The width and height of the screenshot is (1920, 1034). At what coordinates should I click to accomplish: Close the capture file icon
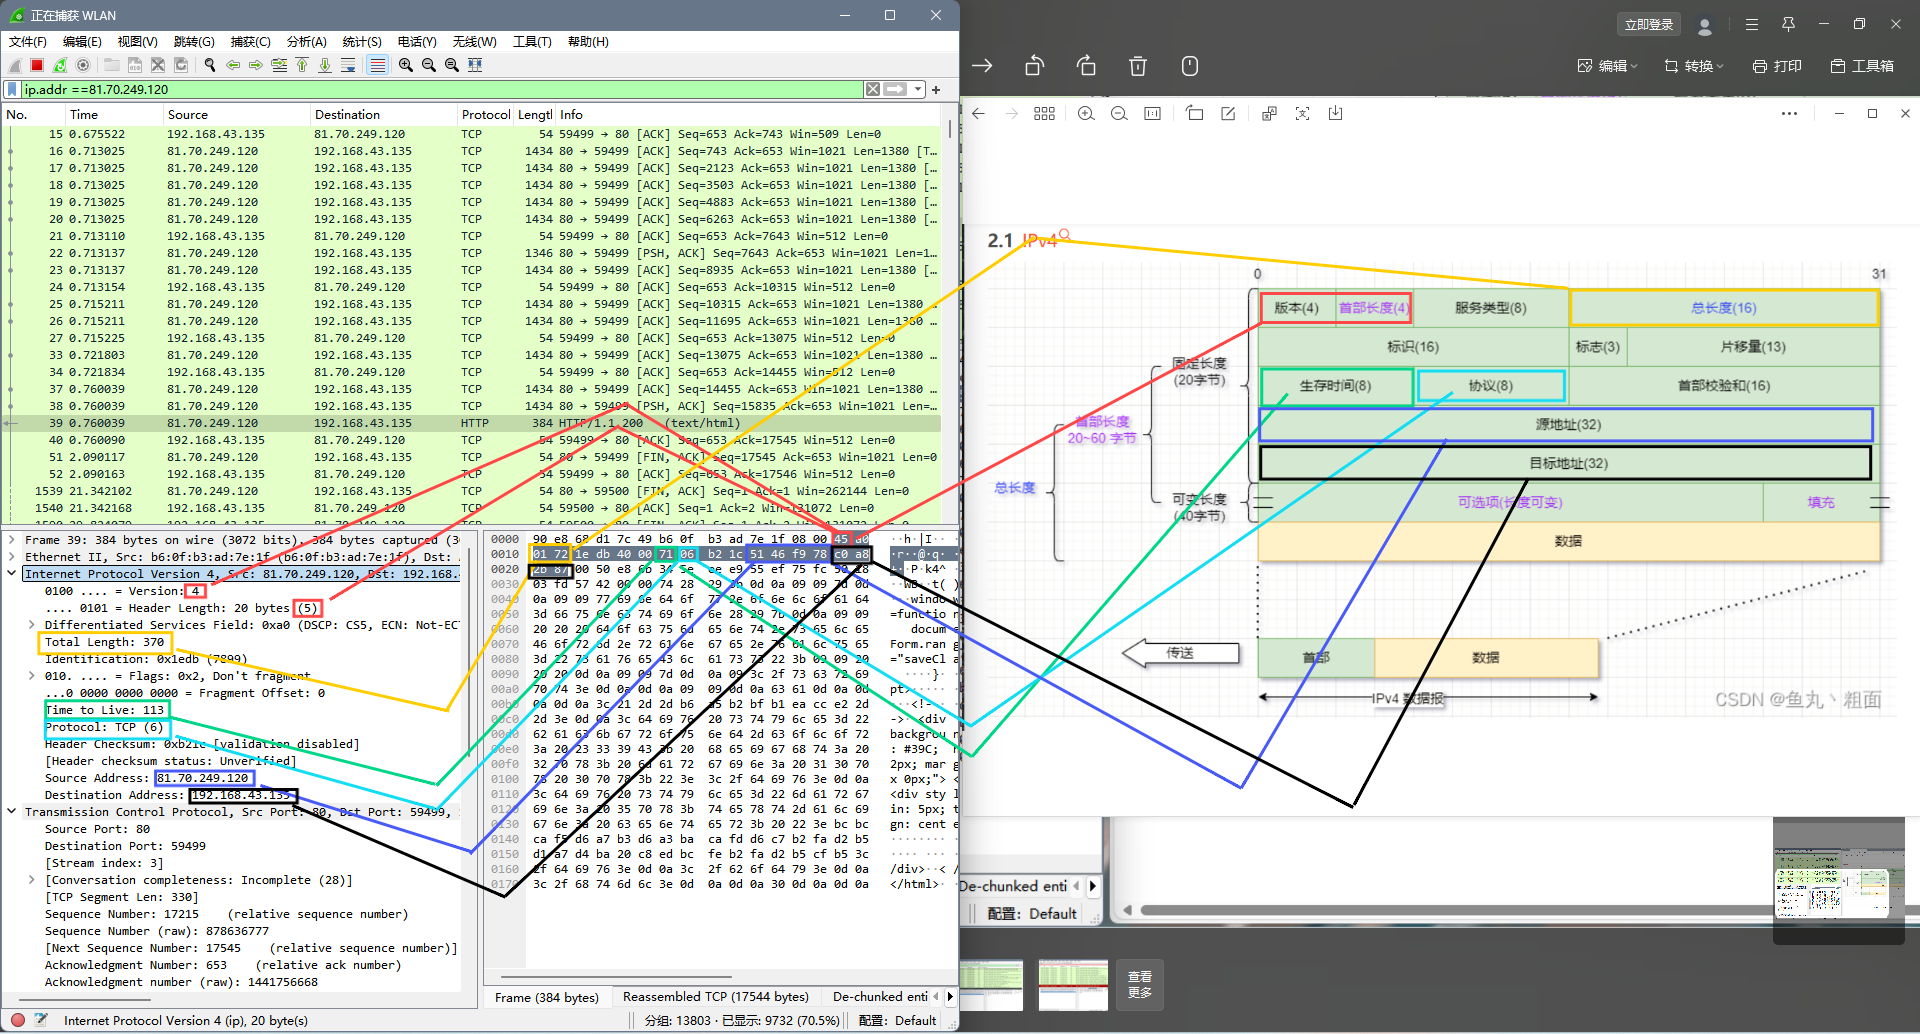[158, 65]
